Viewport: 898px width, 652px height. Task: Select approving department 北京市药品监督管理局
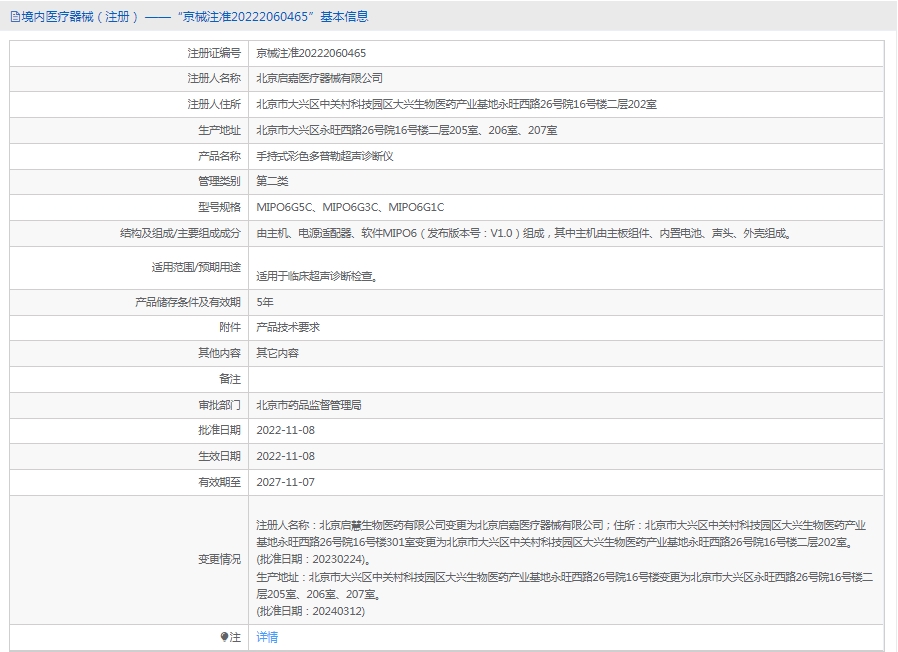309,405
